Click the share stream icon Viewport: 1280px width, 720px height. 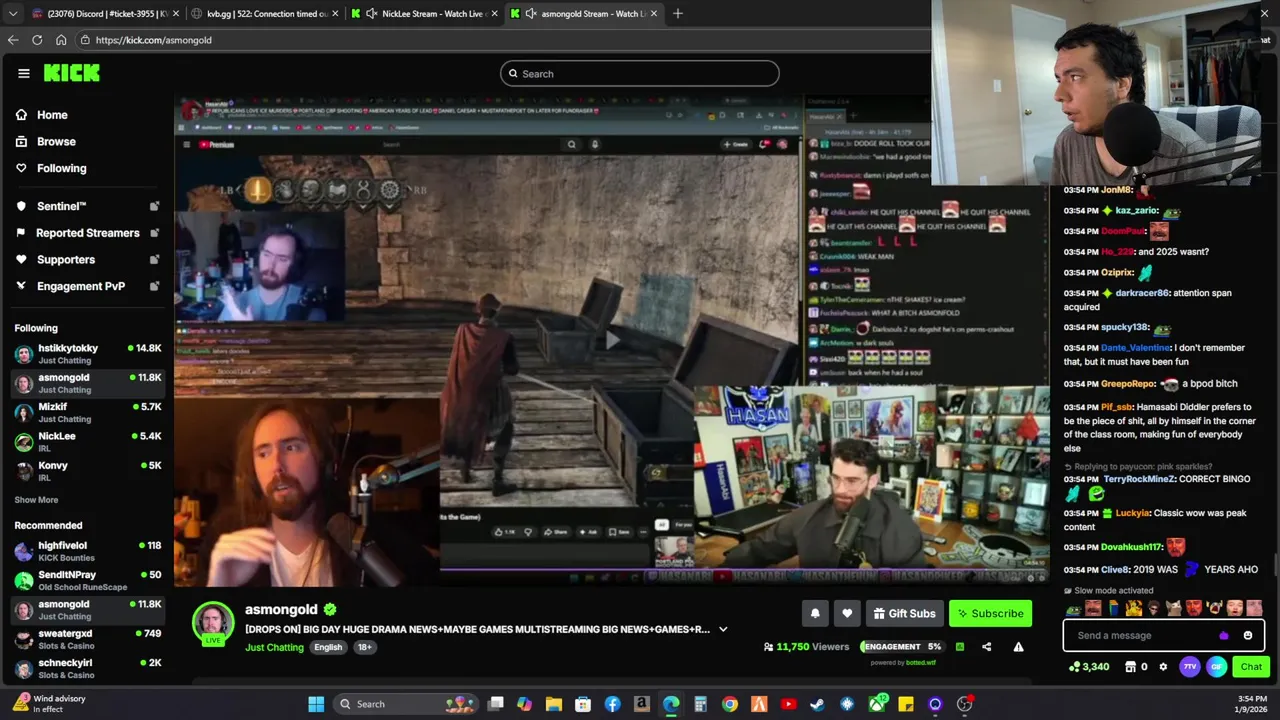[x=987, y=647]
